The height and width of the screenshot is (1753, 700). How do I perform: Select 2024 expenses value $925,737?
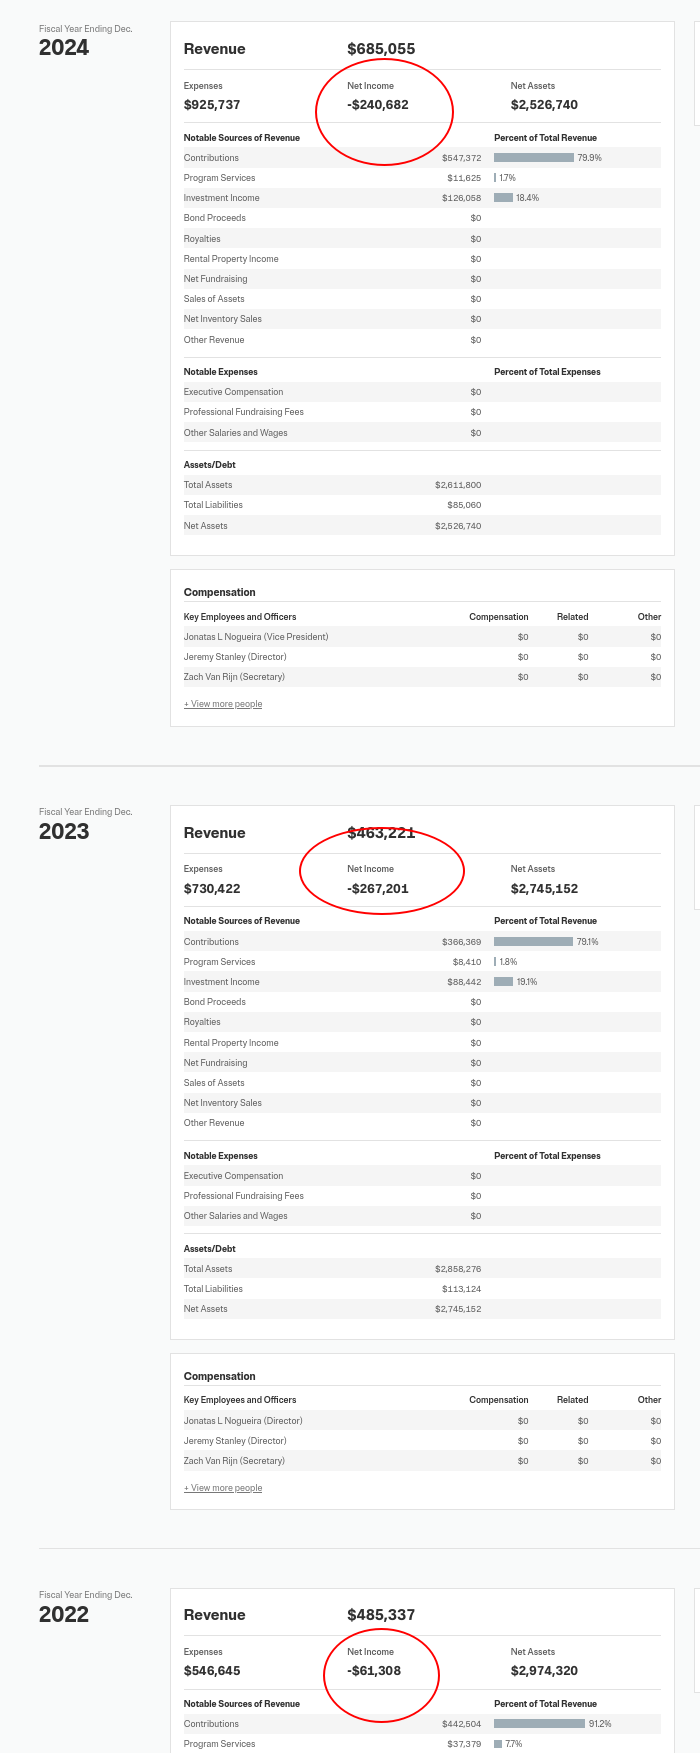212,105
